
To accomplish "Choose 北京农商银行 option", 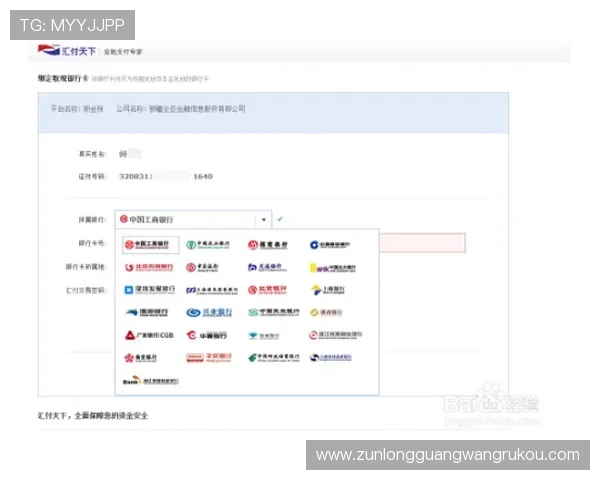I will pos(149,267).
